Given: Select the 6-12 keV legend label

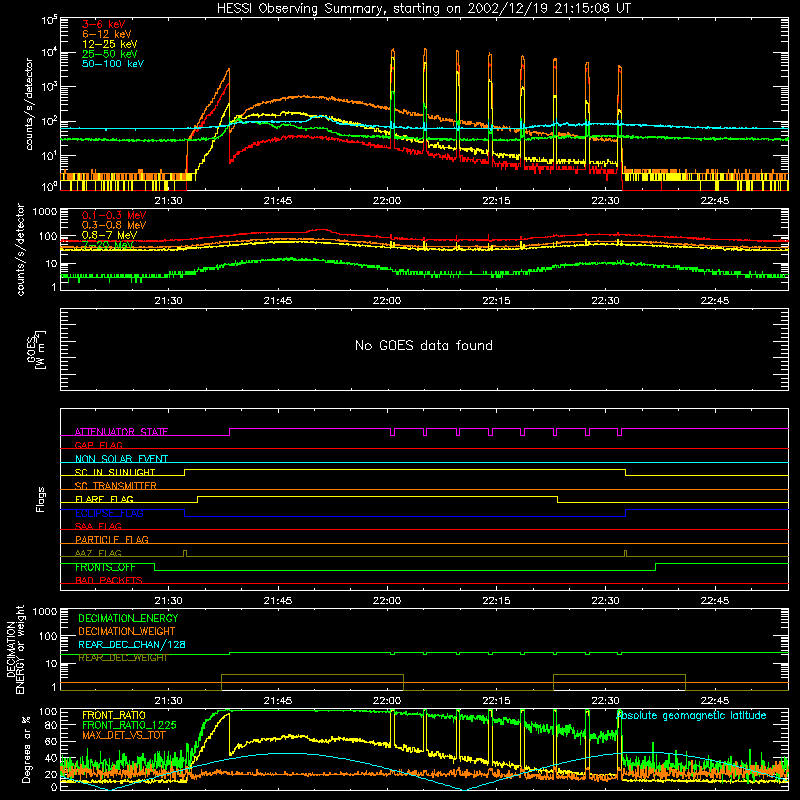Looking at the screenshot, I should (x=107, y=34).
